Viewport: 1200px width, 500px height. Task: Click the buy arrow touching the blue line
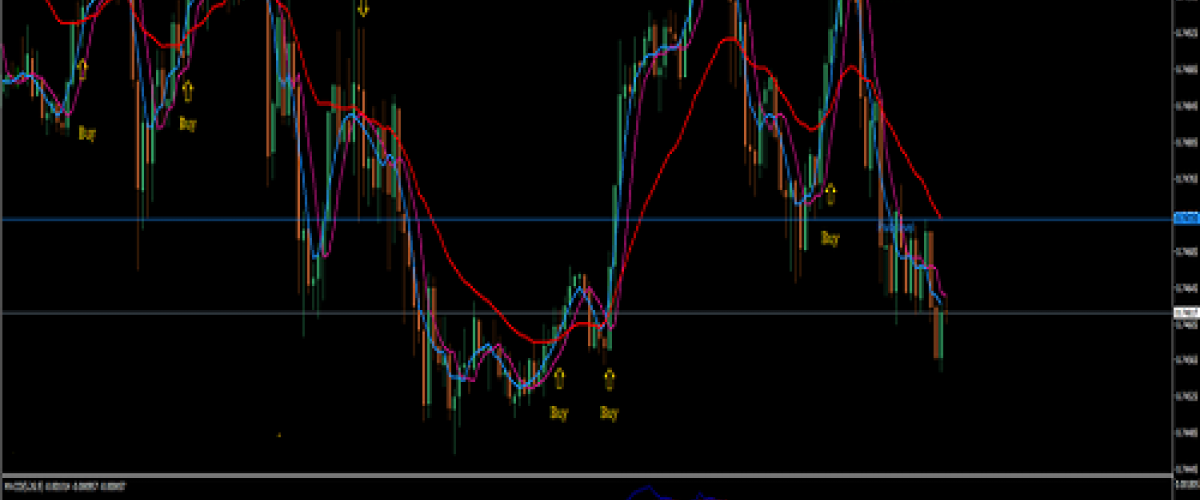click(829, 193)
